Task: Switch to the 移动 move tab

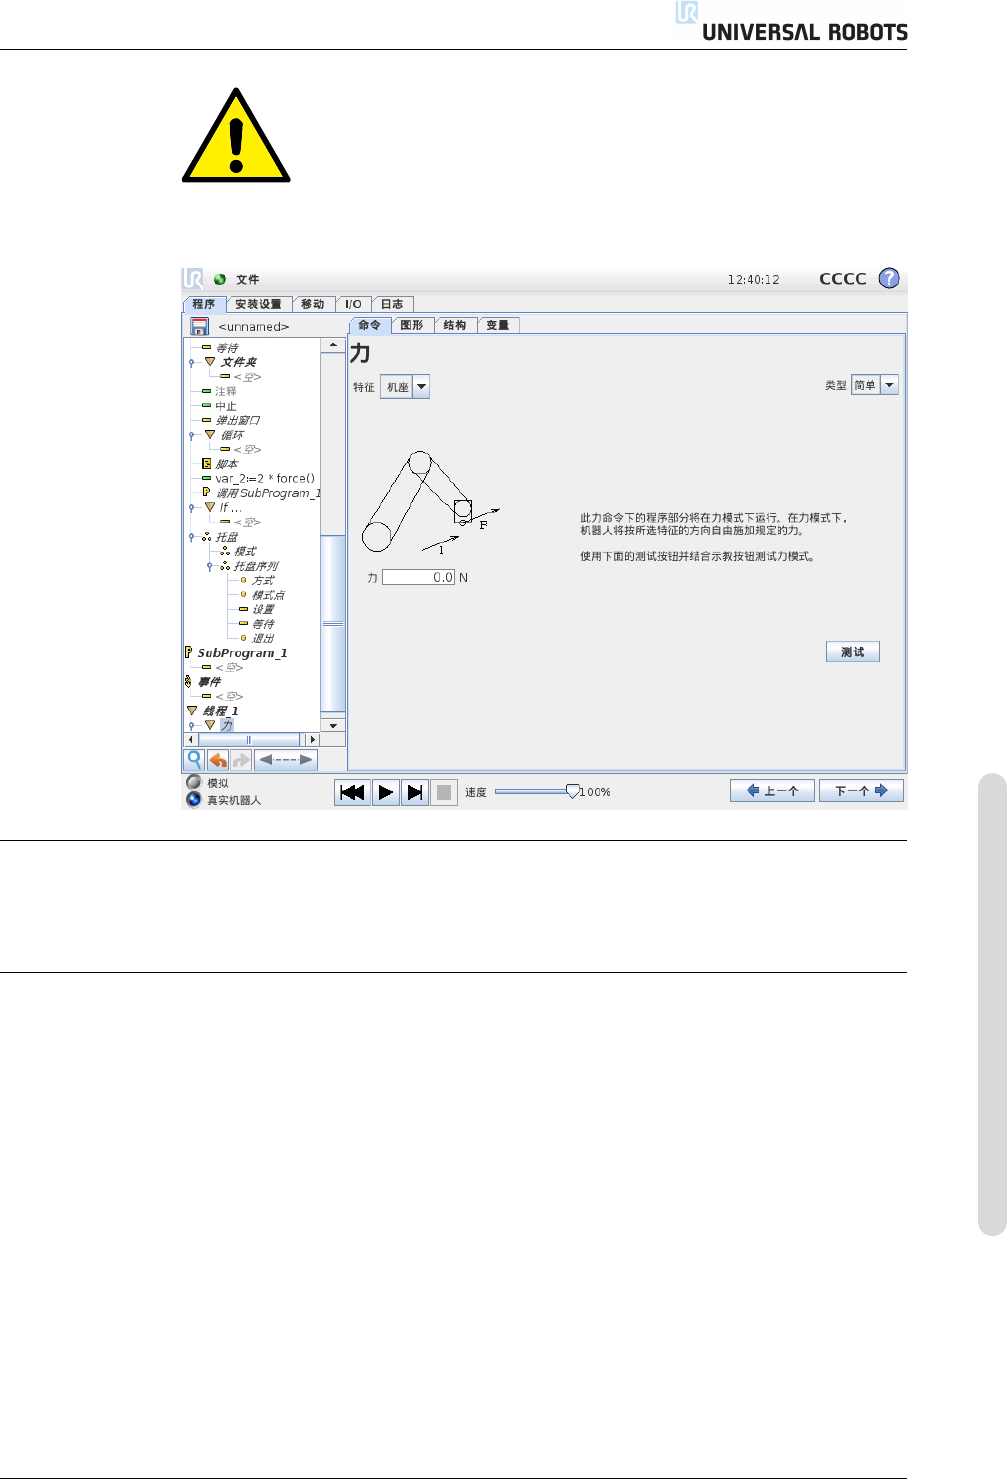Action: [313, 304]
